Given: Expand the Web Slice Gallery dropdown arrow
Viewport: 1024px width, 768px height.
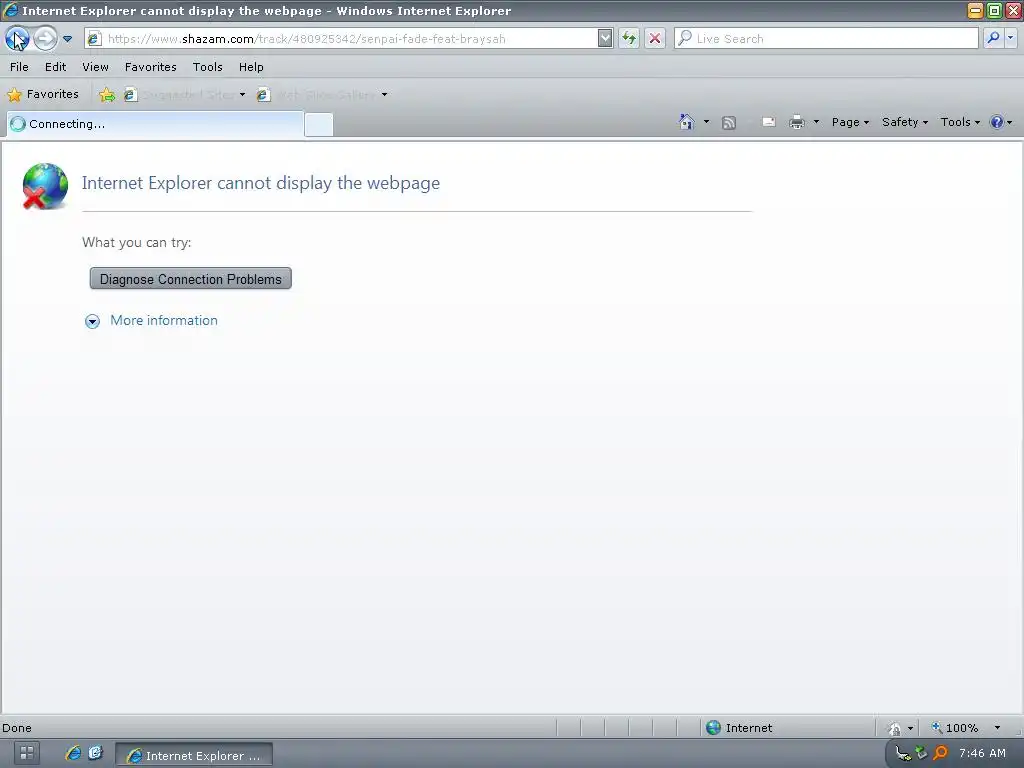Looking at the screenshot, I should 385,95.
